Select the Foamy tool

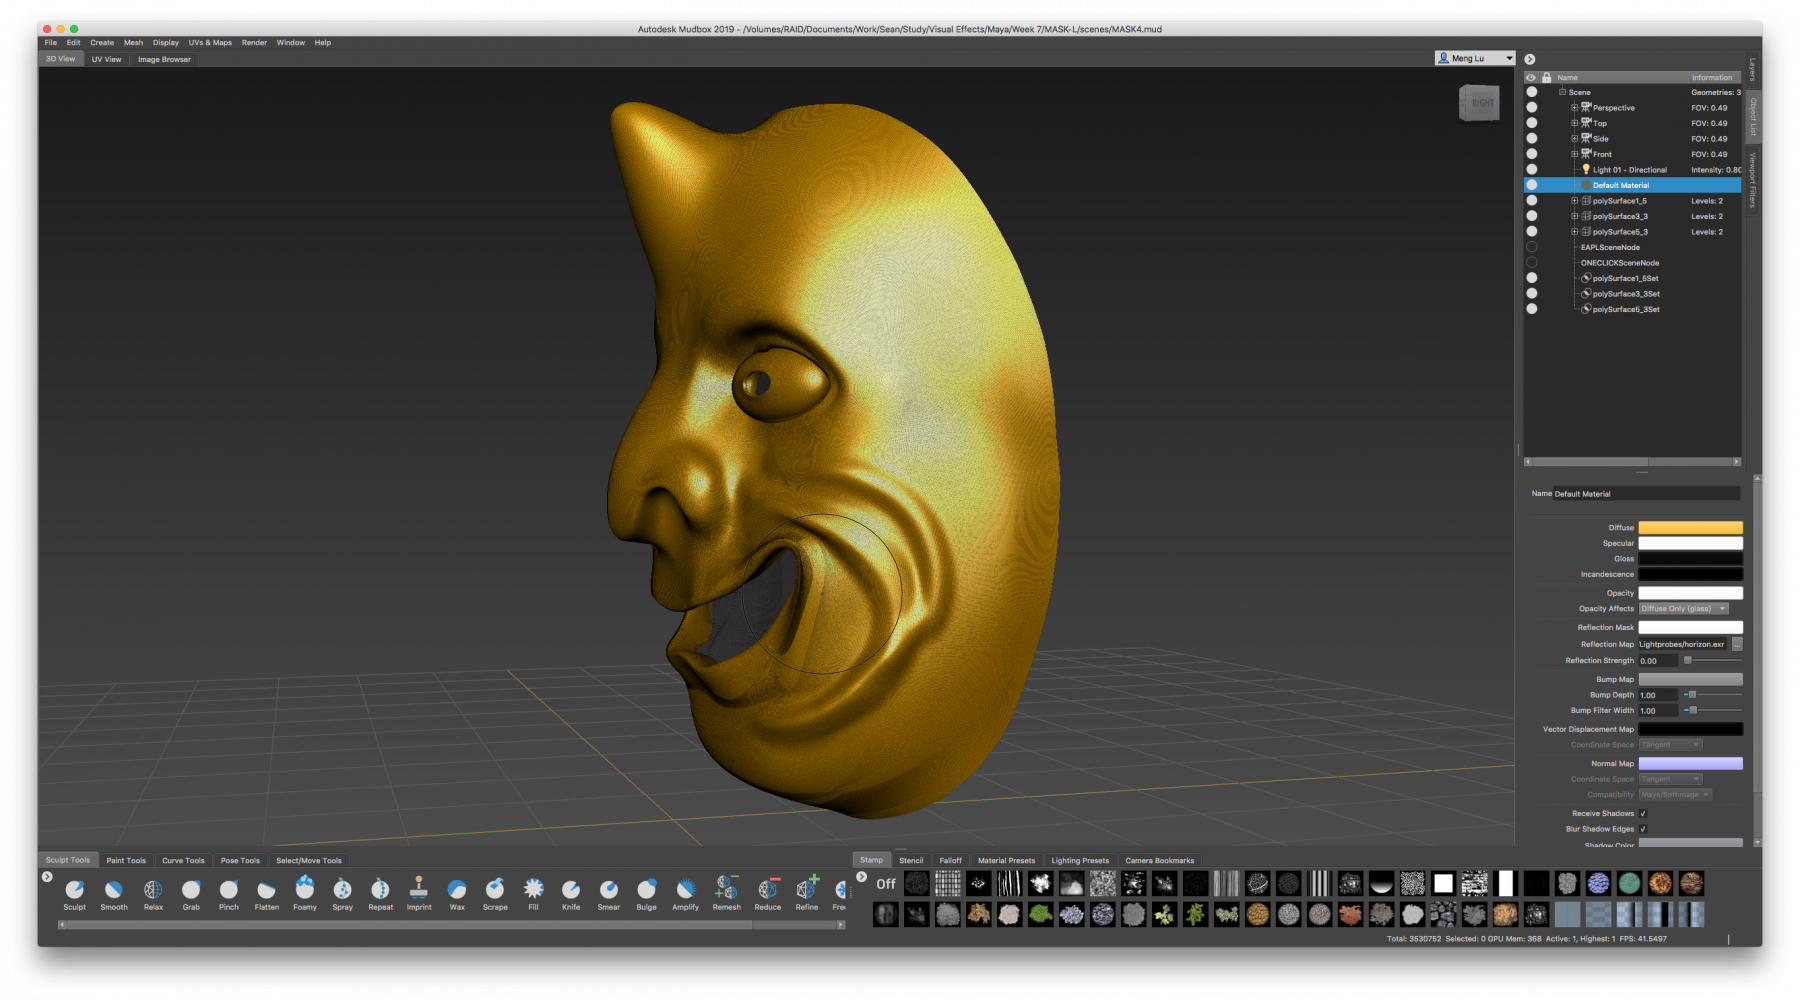[305, 892]
